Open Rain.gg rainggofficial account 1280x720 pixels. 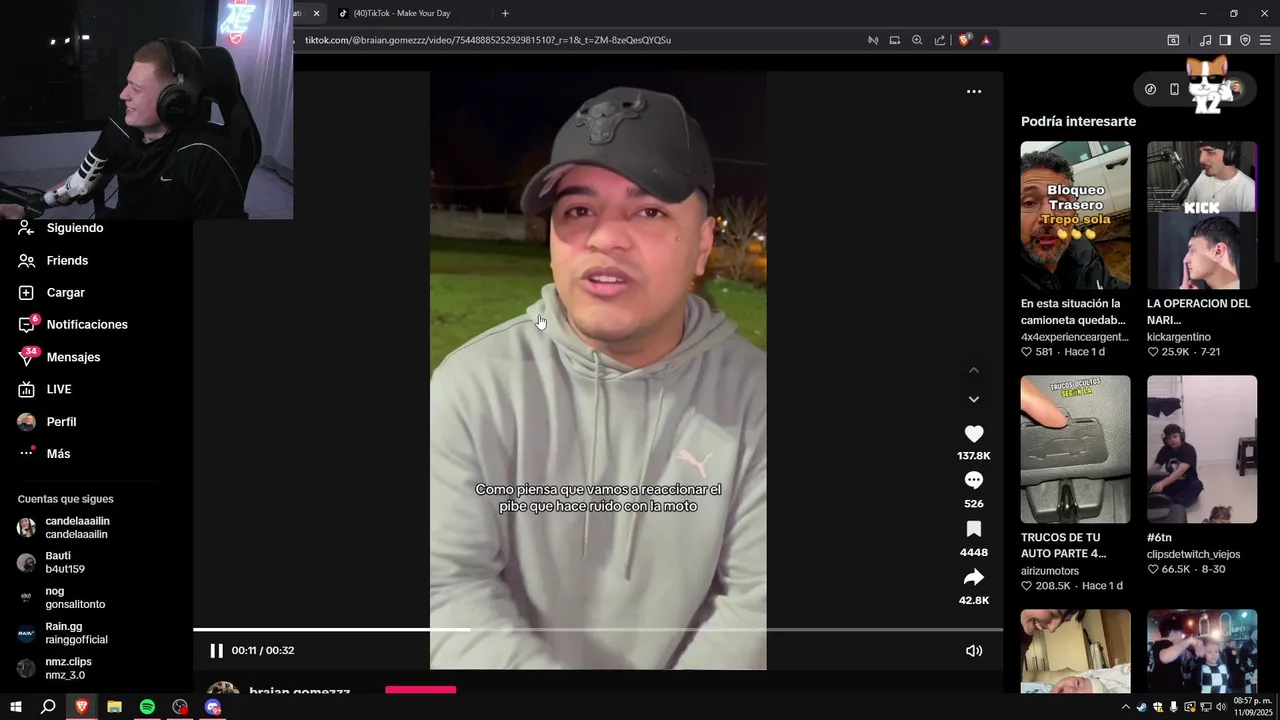point(76,633)
